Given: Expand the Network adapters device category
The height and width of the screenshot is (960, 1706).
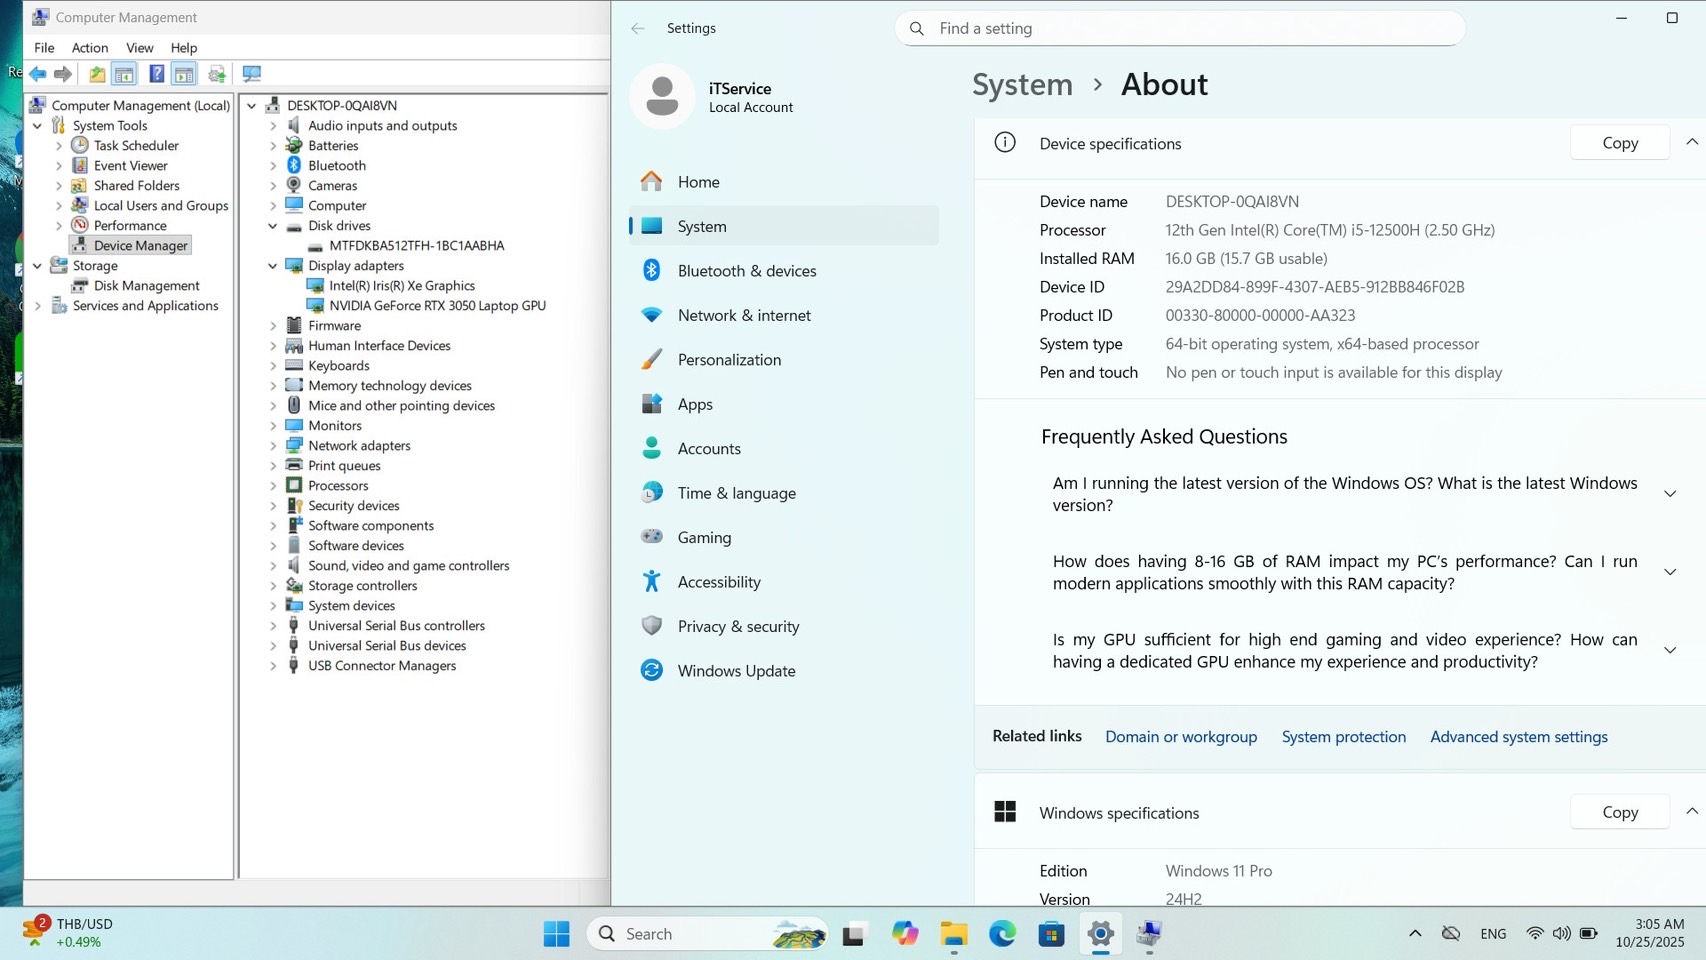Looking at the screenshot, I should tap(273, 446).
